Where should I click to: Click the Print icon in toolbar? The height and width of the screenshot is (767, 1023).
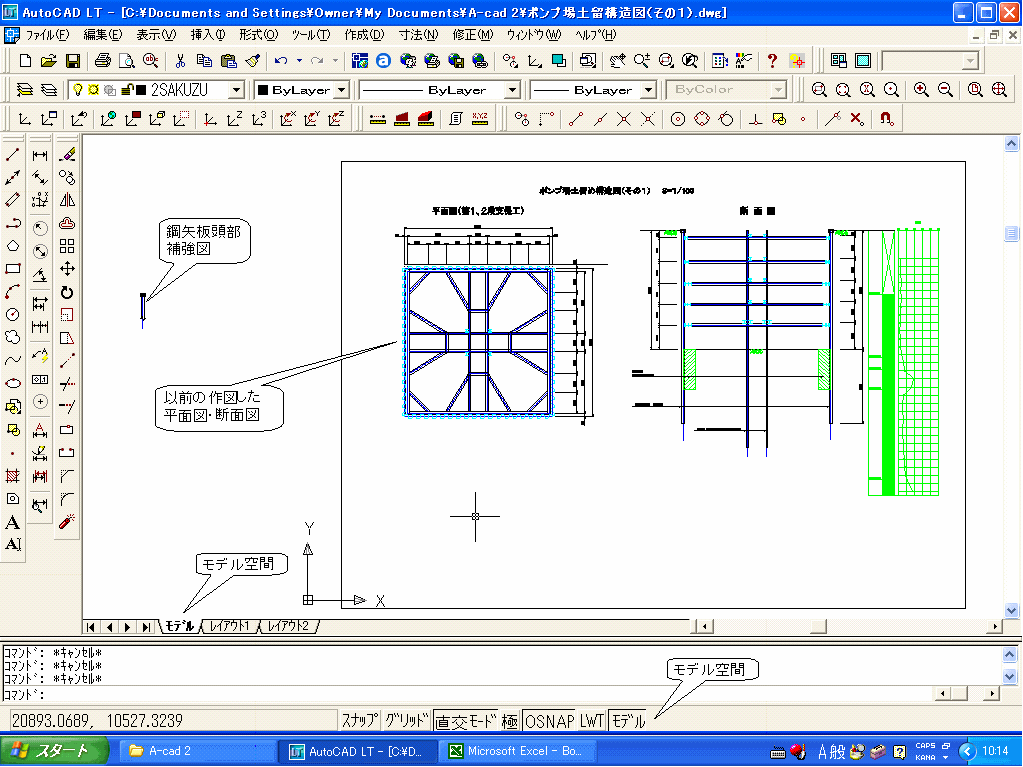(x=102, y=61)
